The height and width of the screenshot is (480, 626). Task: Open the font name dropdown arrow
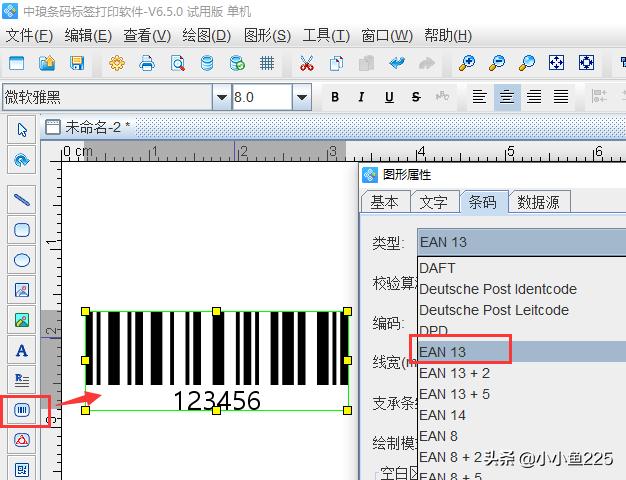point(222,97)
